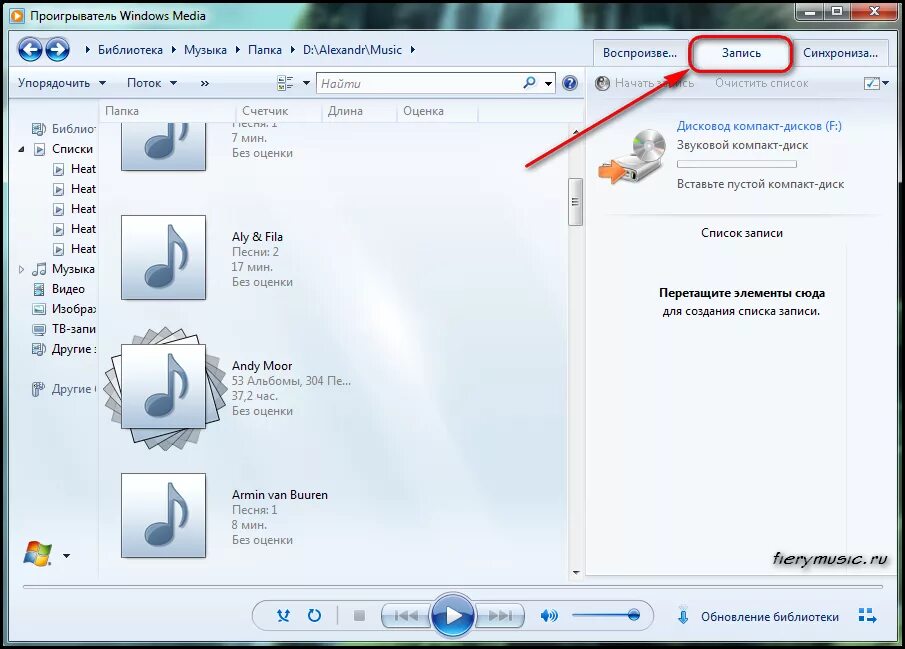Viewport: 905px width, 649px height.
Task: Skip to previous track
Action: point(406,616)
